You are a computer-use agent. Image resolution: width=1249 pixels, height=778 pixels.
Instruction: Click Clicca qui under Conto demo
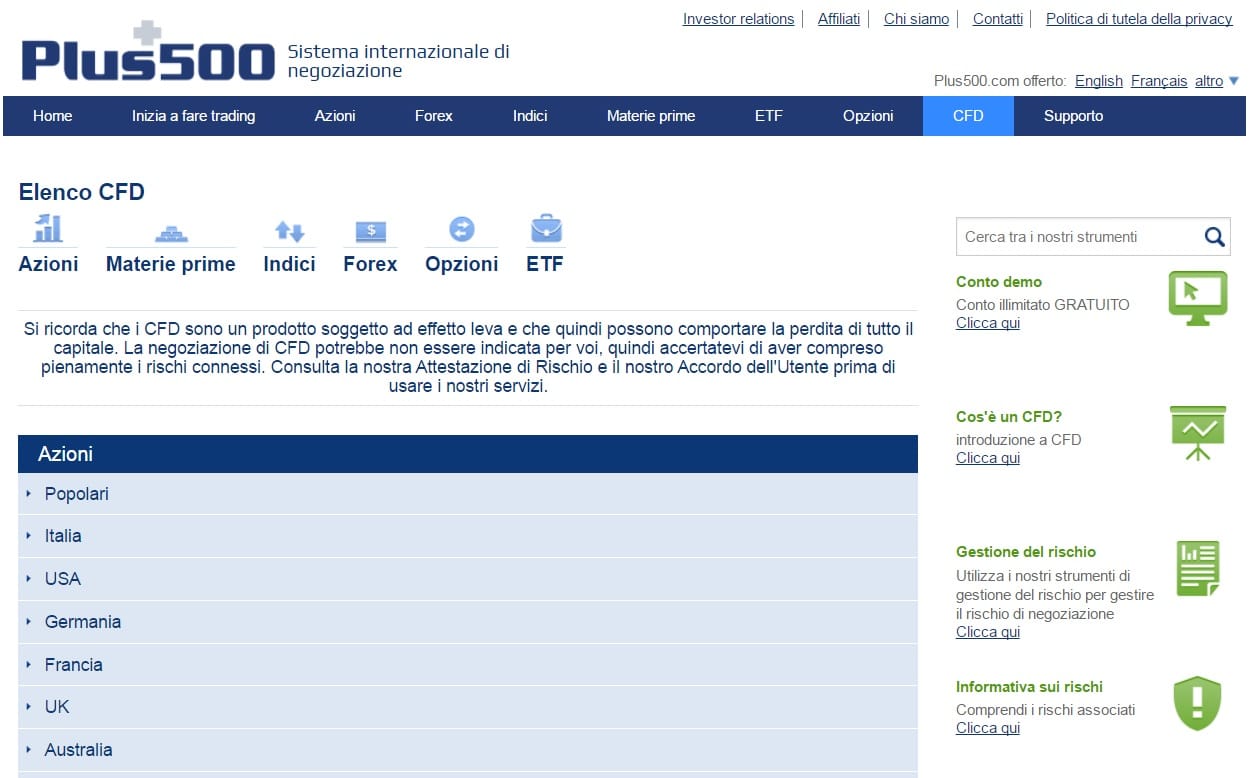(x=988, y=323)
